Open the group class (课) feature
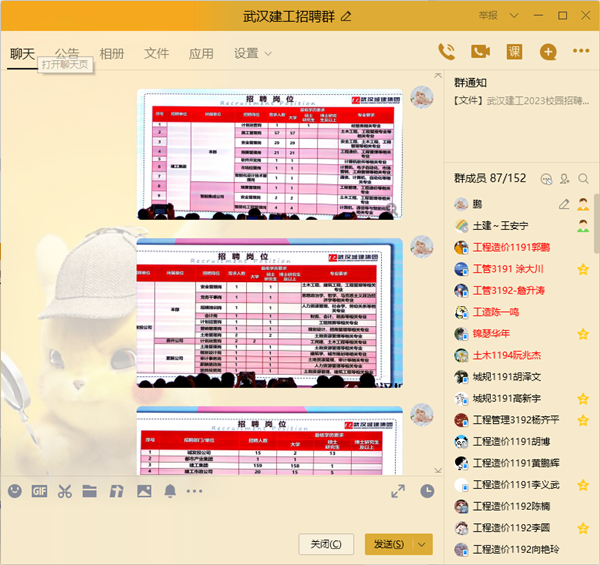This screenshot has width=600, height=565. point(514,52)
